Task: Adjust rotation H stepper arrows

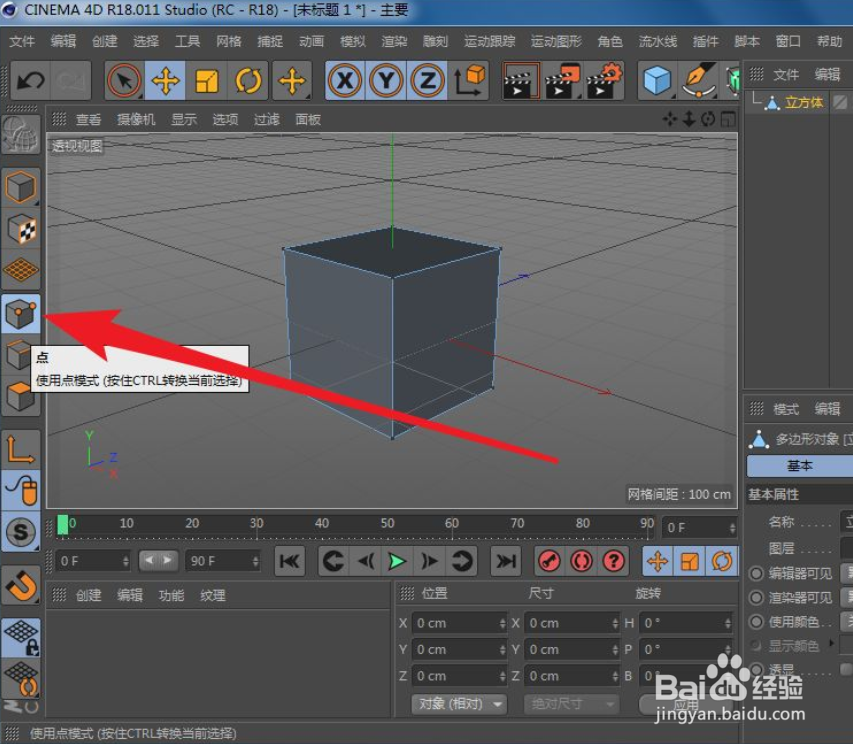Action: (727, 623)
